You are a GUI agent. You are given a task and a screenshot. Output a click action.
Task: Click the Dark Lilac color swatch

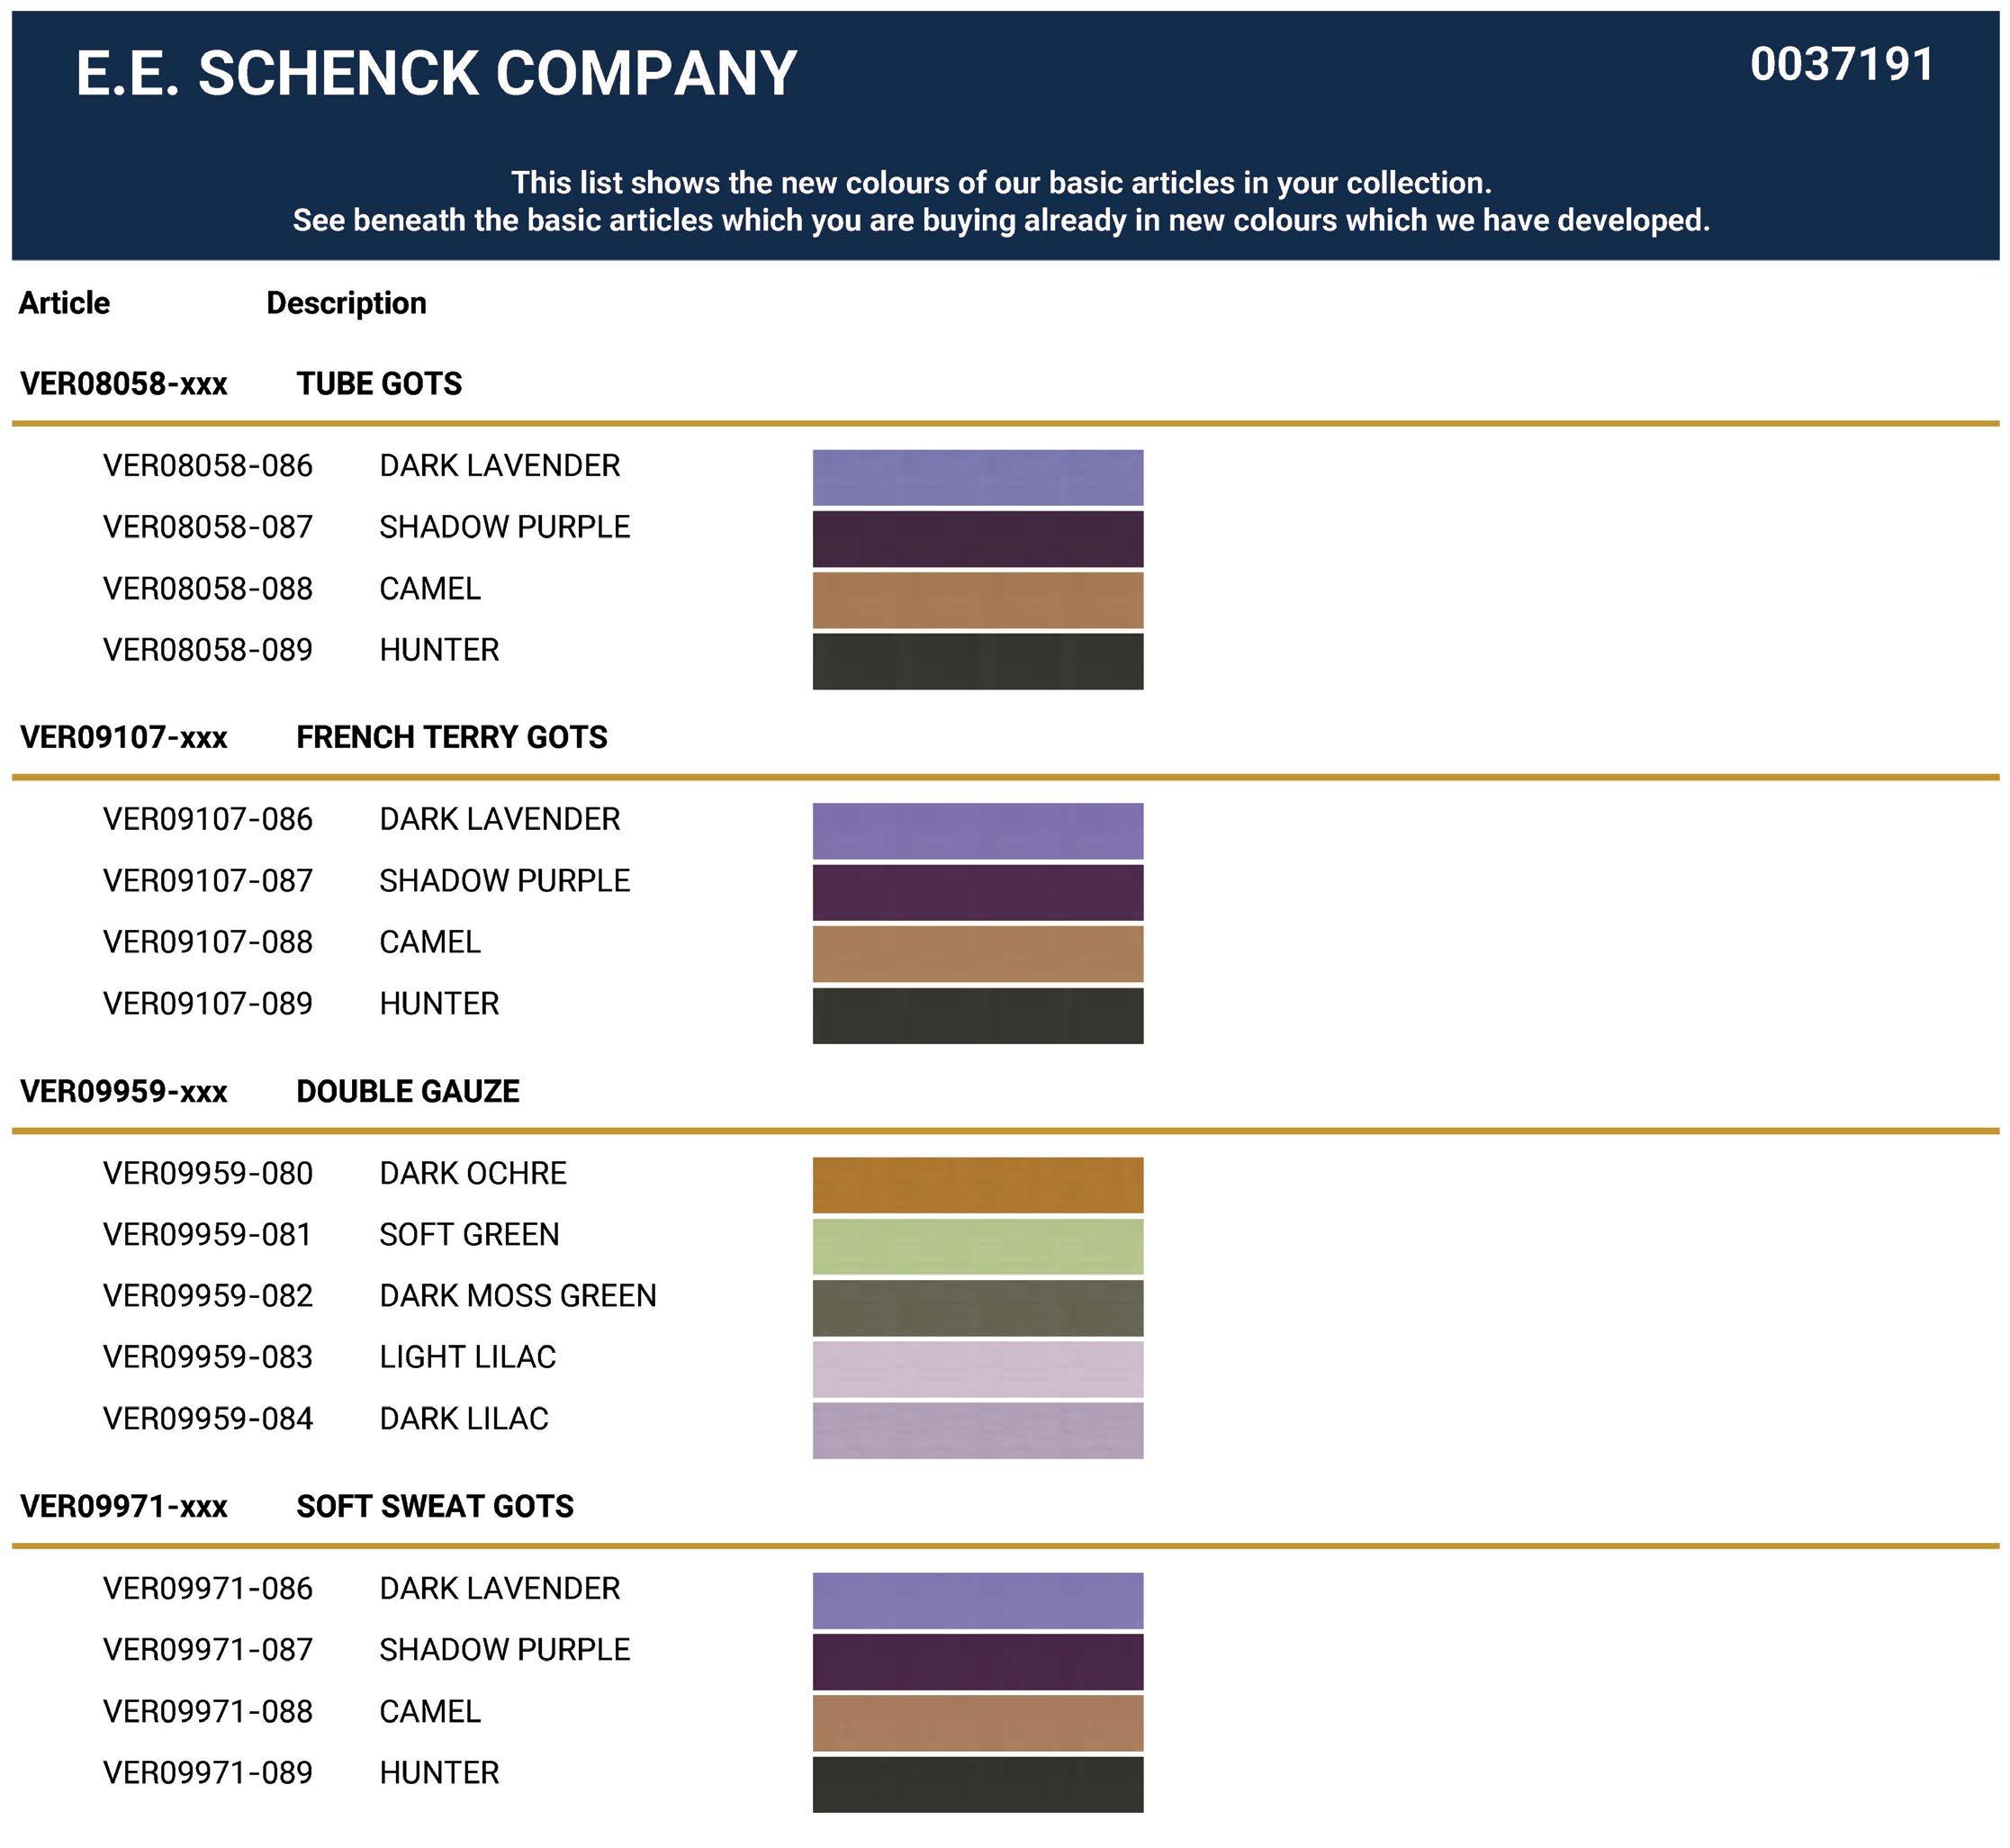977,1430
